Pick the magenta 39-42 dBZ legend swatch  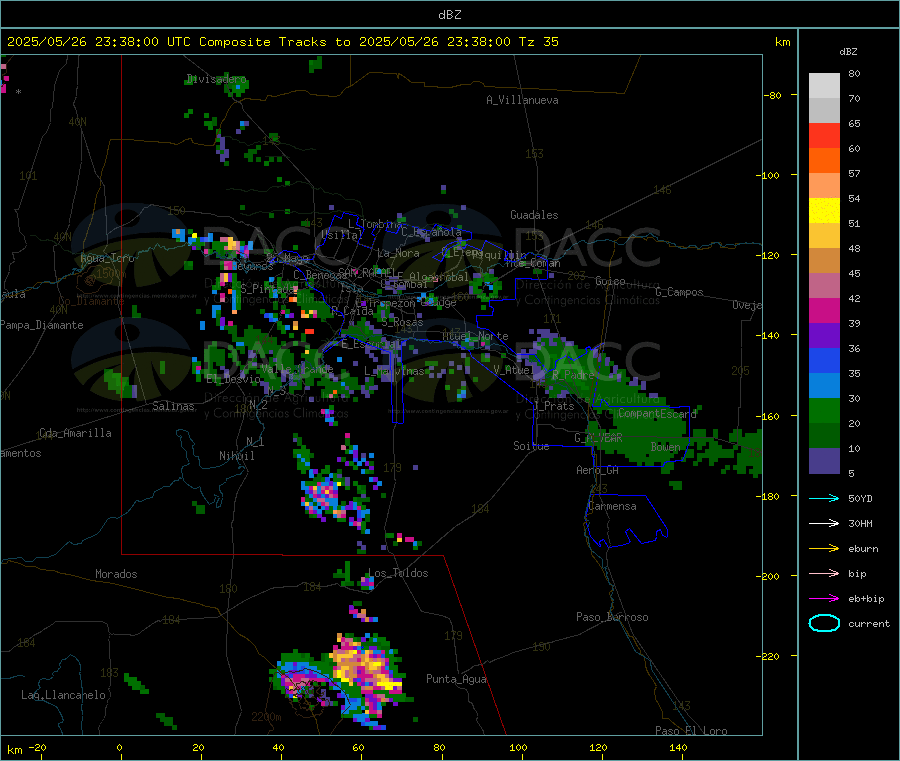coord(824,310)
